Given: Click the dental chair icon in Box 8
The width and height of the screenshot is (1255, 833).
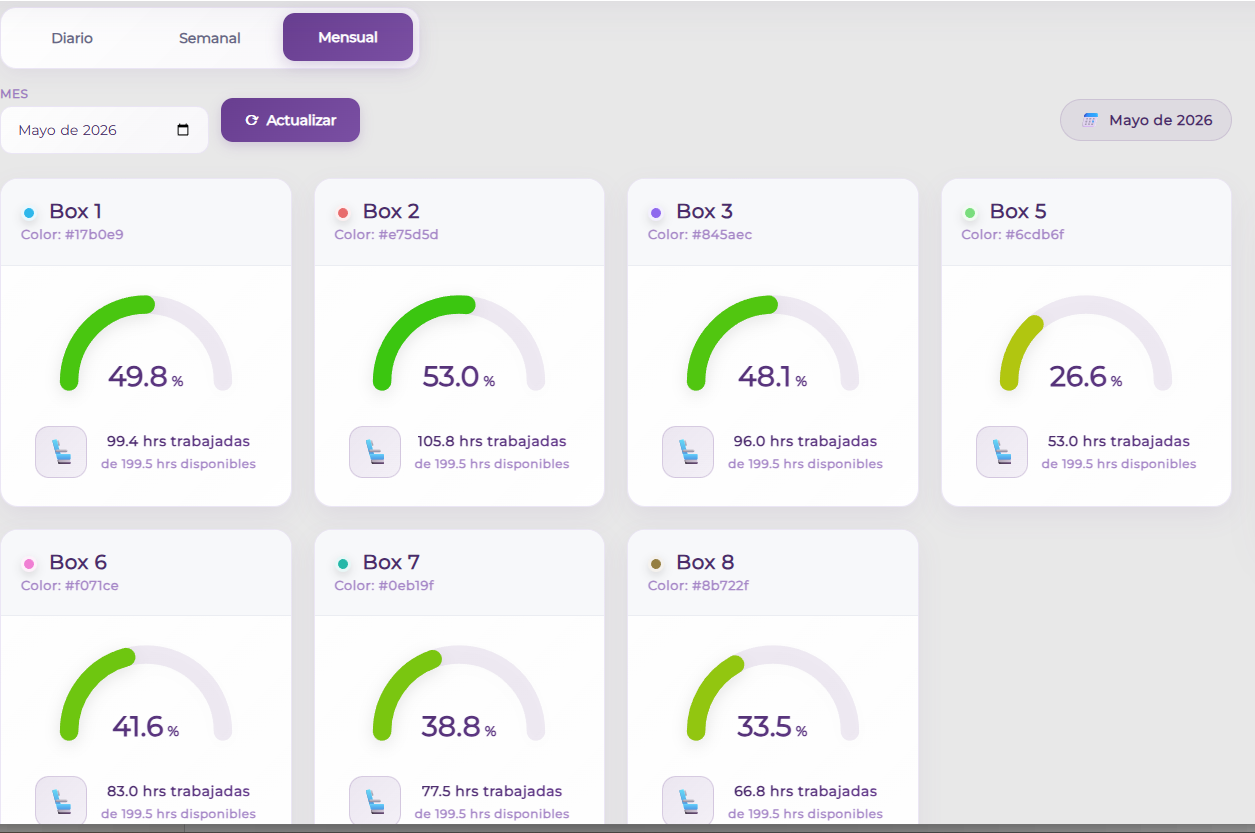Looking at the screenshot, I should tap(688, 801).
